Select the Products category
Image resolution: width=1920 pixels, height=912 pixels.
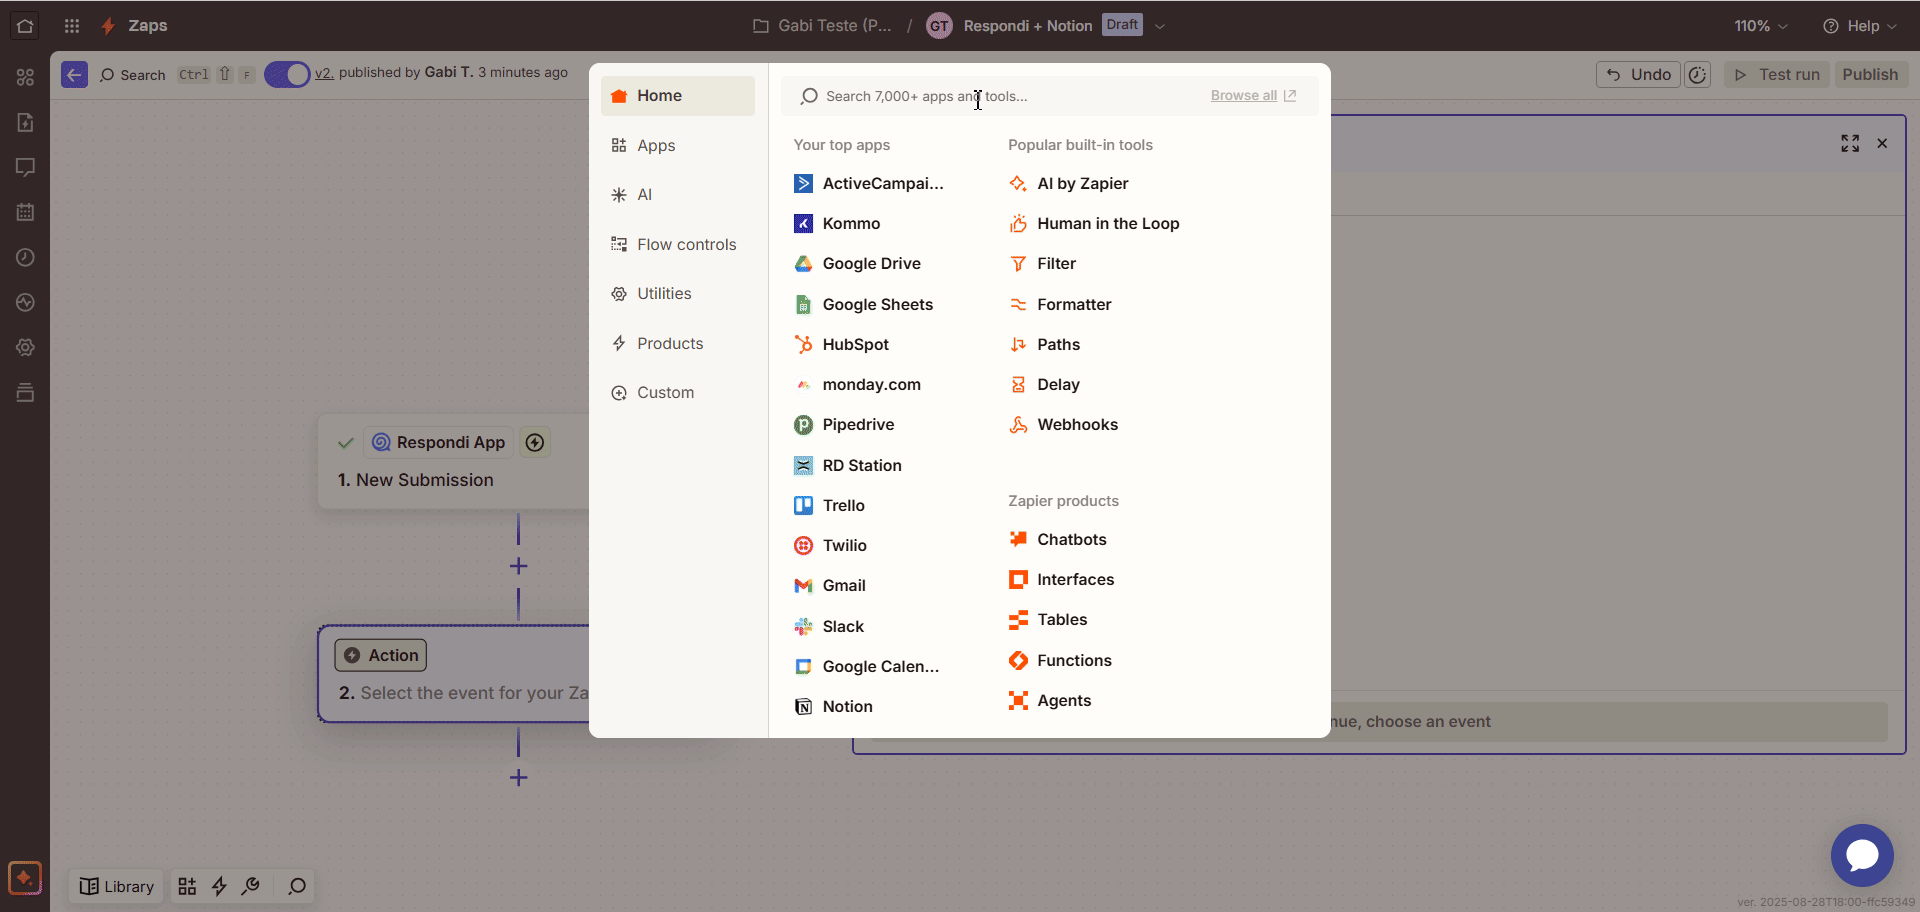678,344
